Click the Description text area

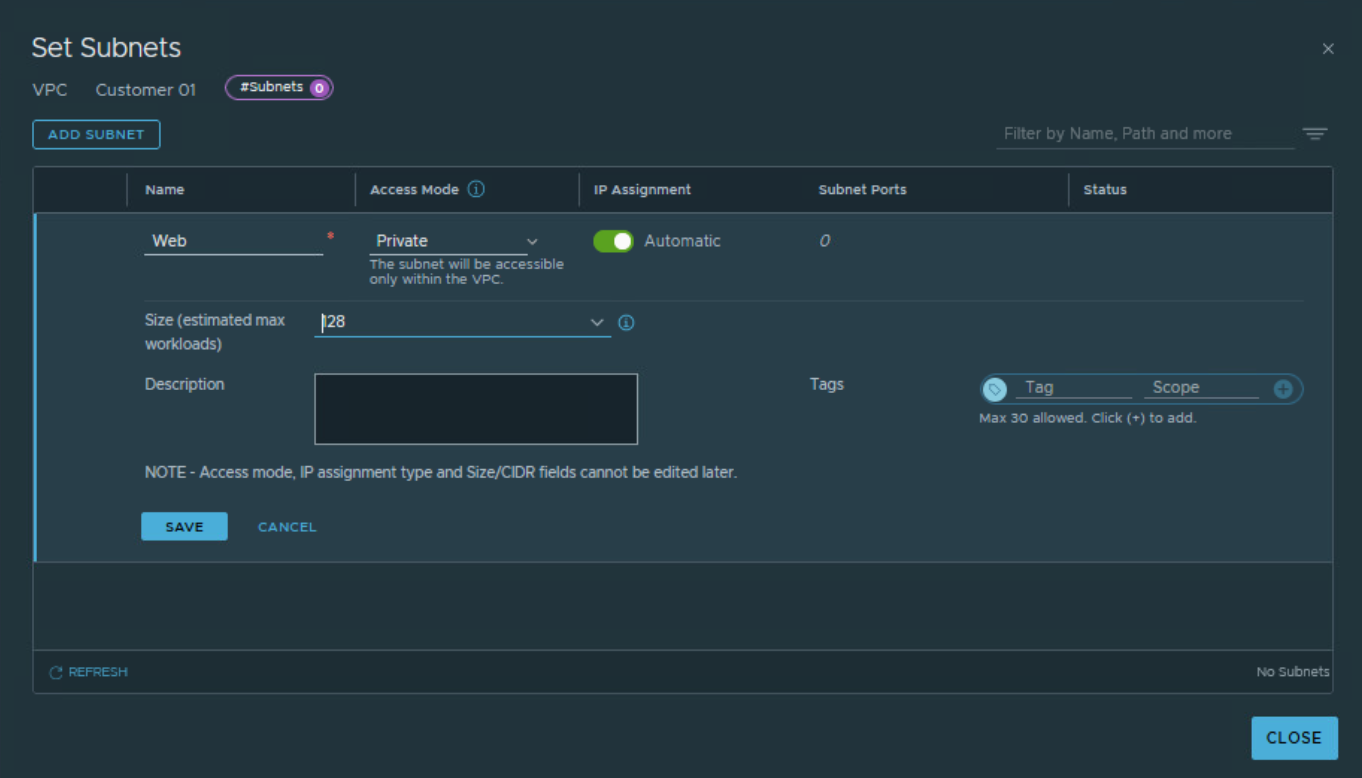tap(476, 409)
